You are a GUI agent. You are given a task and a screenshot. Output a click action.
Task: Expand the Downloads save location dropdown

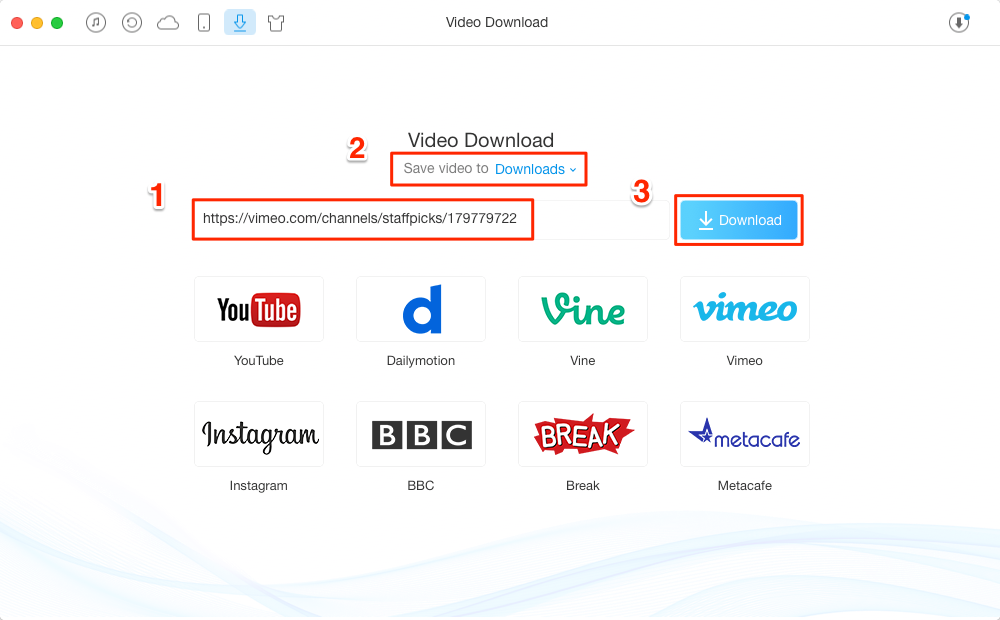pos(536,169)
